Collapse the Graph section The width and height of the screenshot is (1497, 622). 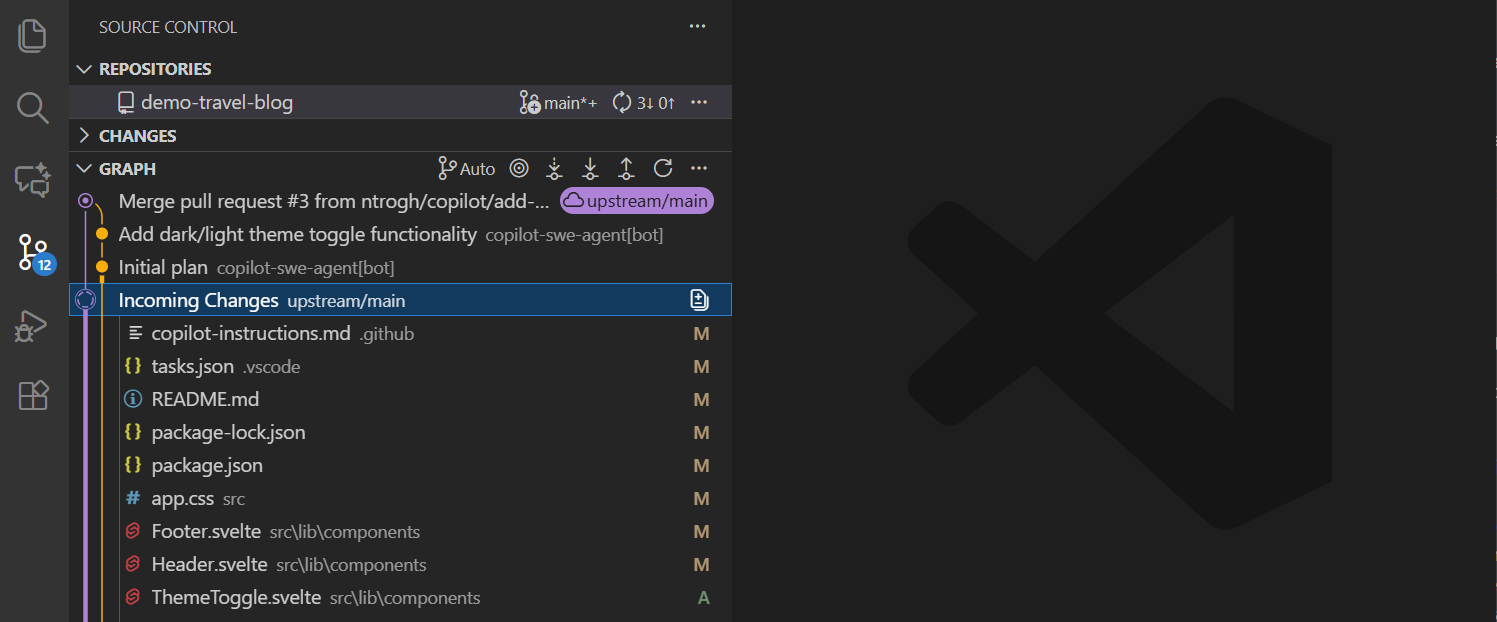83,168
